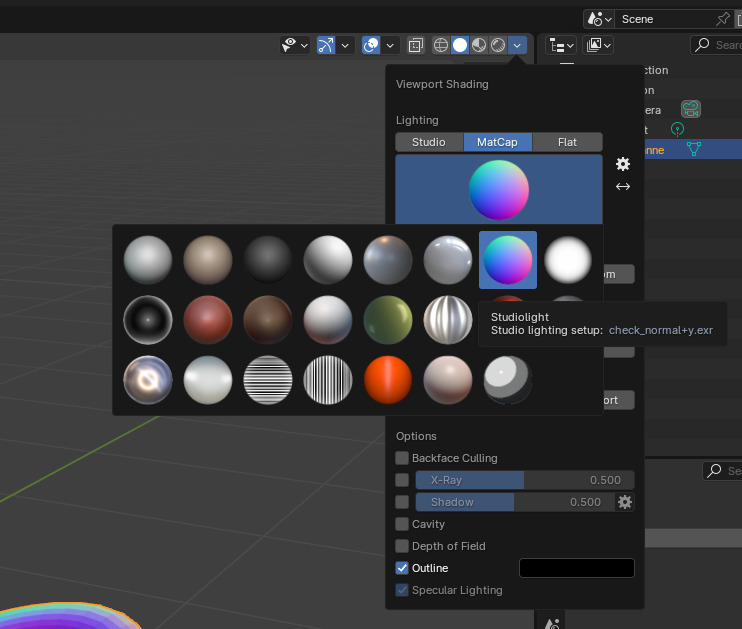Open MatCap preferences gear icon
The width and height of the screenshot is (742, 629).
coord(623,164)
